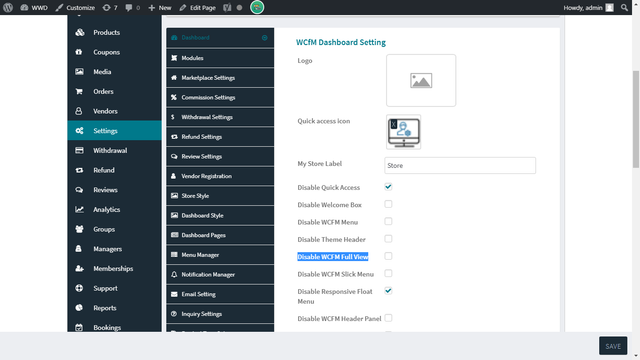640x360 pixels.
Task: Open Vendor Registration tab
Action: pos(220,176)
